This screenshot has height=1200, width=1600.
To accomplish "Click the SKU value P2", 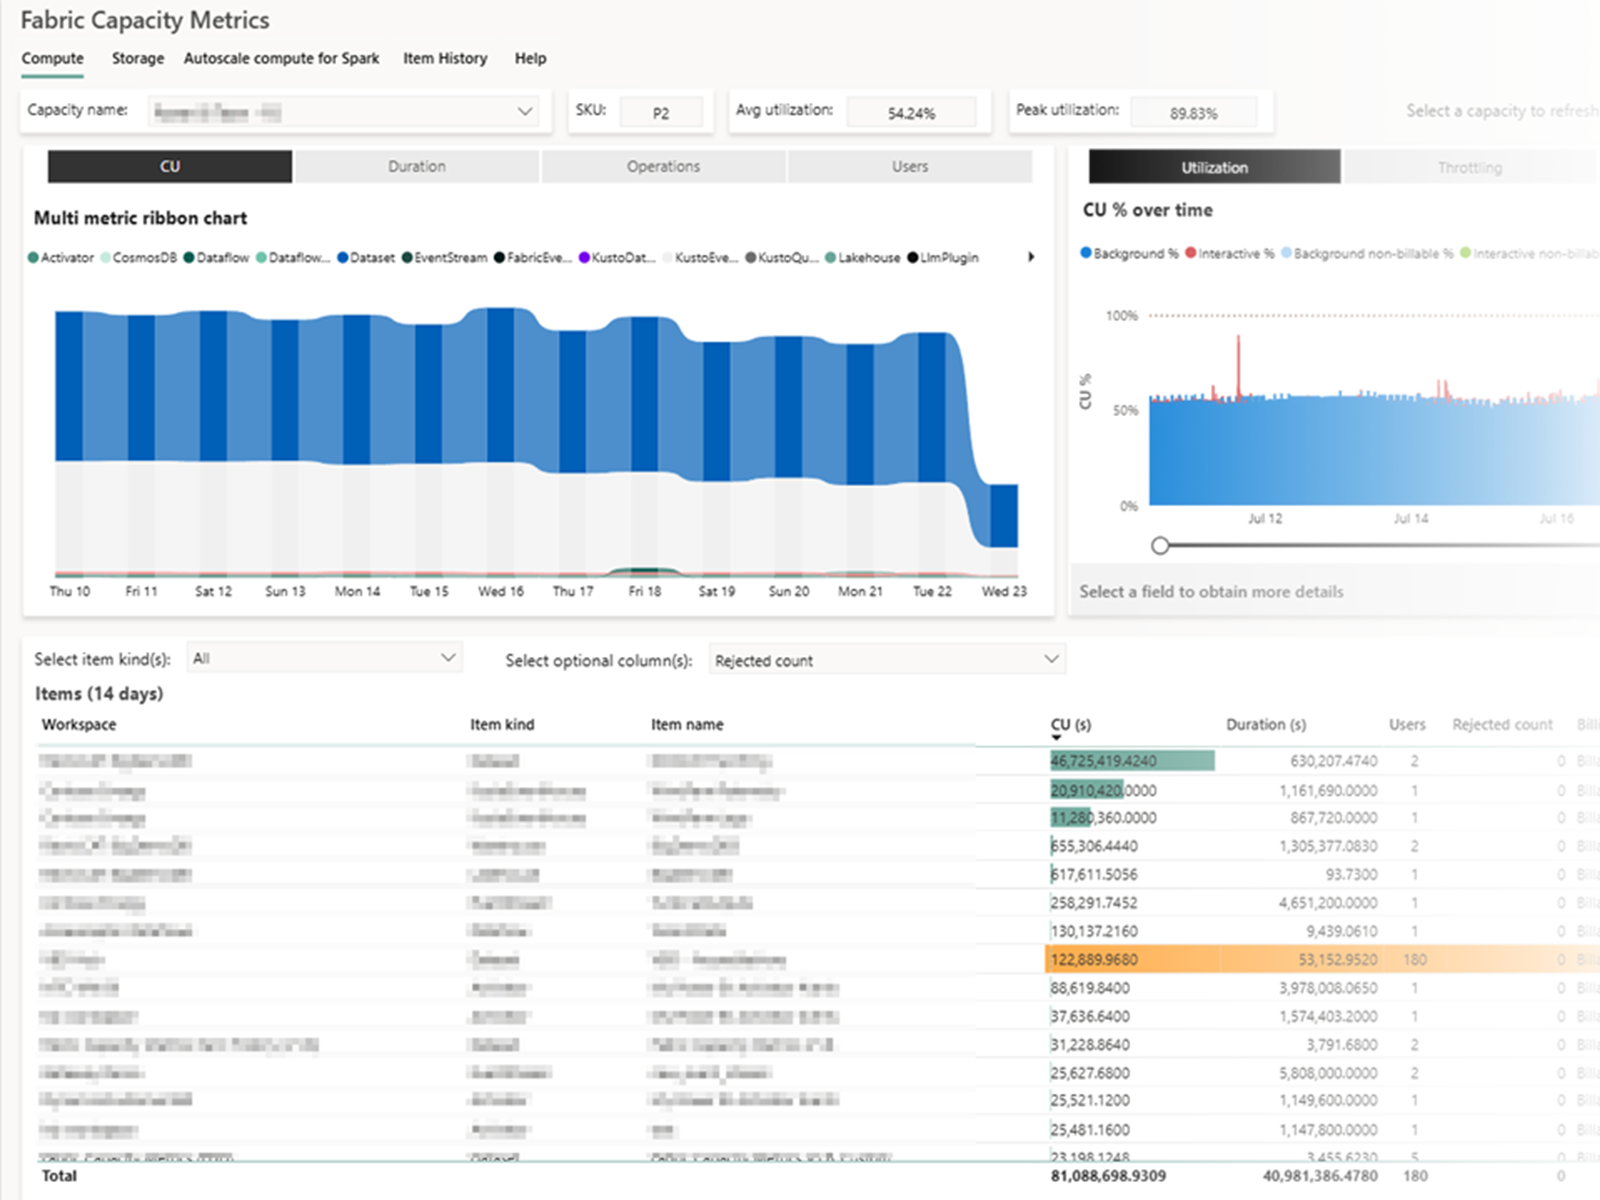I will (661, 113).
